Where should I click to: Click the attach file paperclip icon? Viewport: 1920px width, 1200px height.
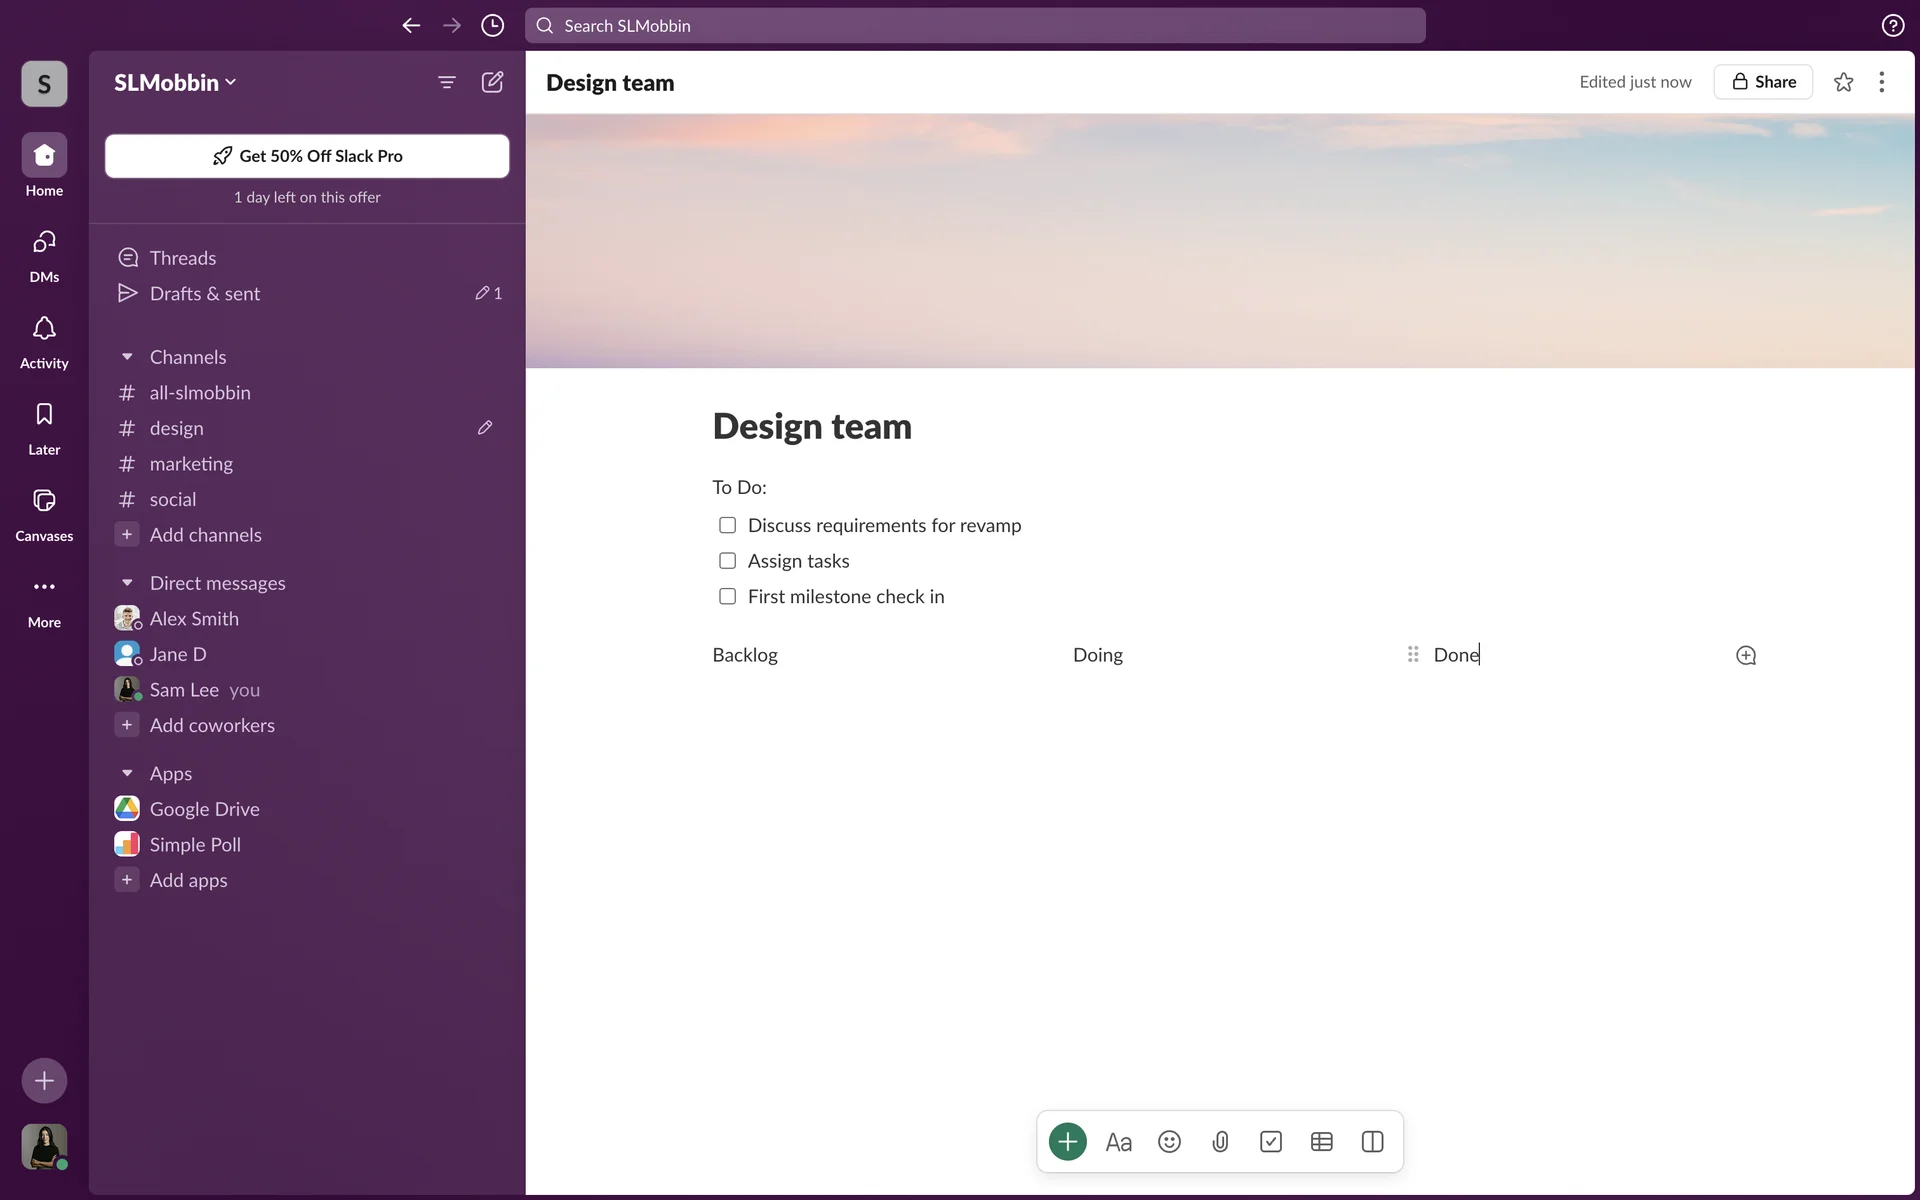pos(1220,1141)
